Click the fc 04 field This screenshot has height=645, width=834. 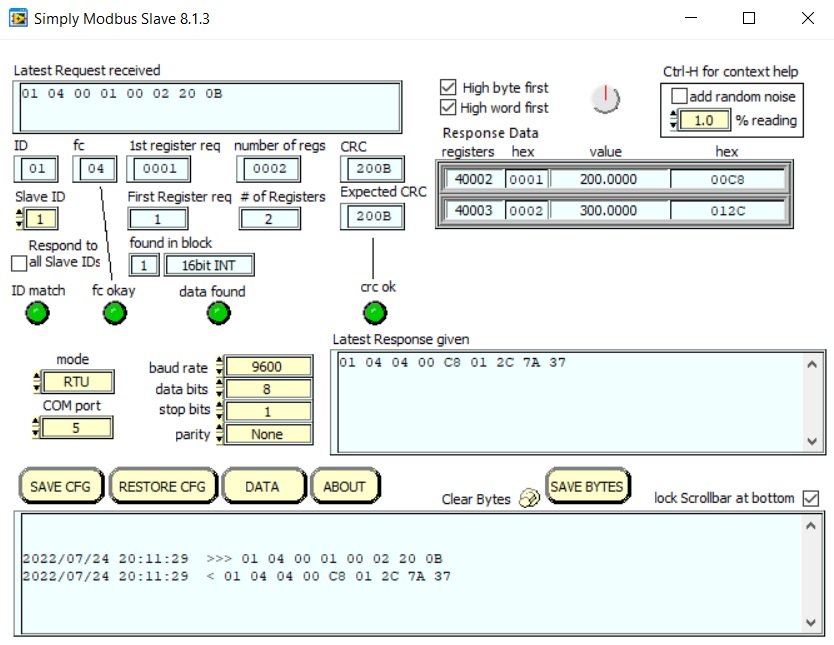(95, 169)
